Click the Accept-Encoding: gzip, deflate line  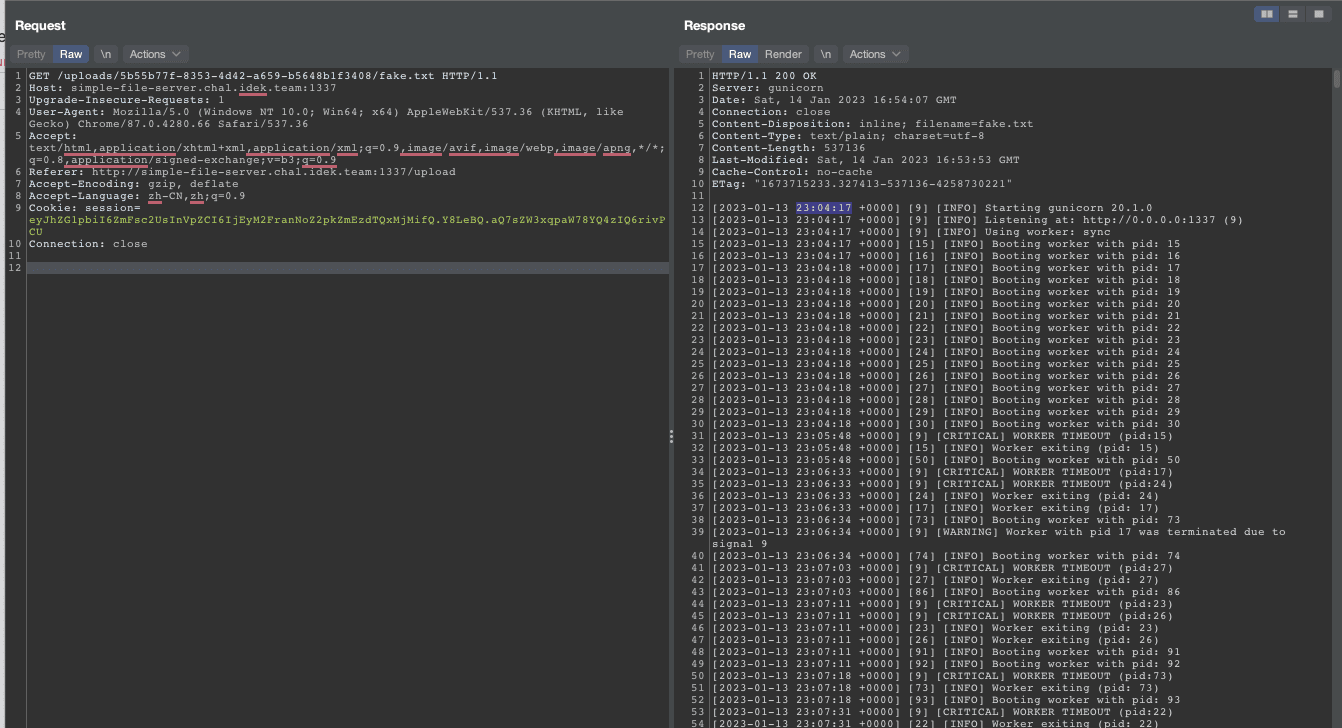coord(134,184)
